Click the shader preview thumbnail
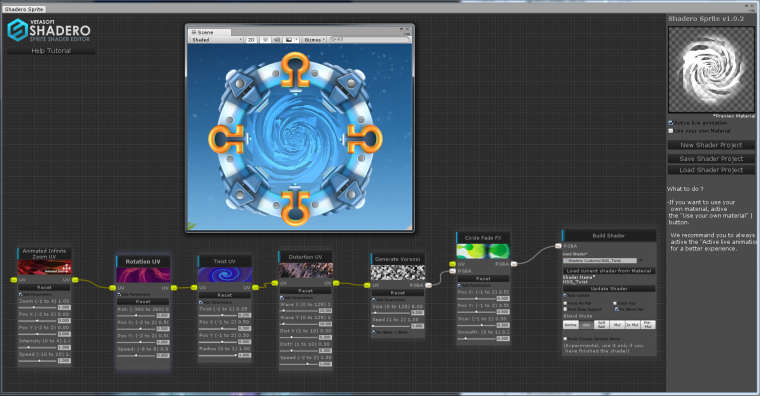 (711, 70)
